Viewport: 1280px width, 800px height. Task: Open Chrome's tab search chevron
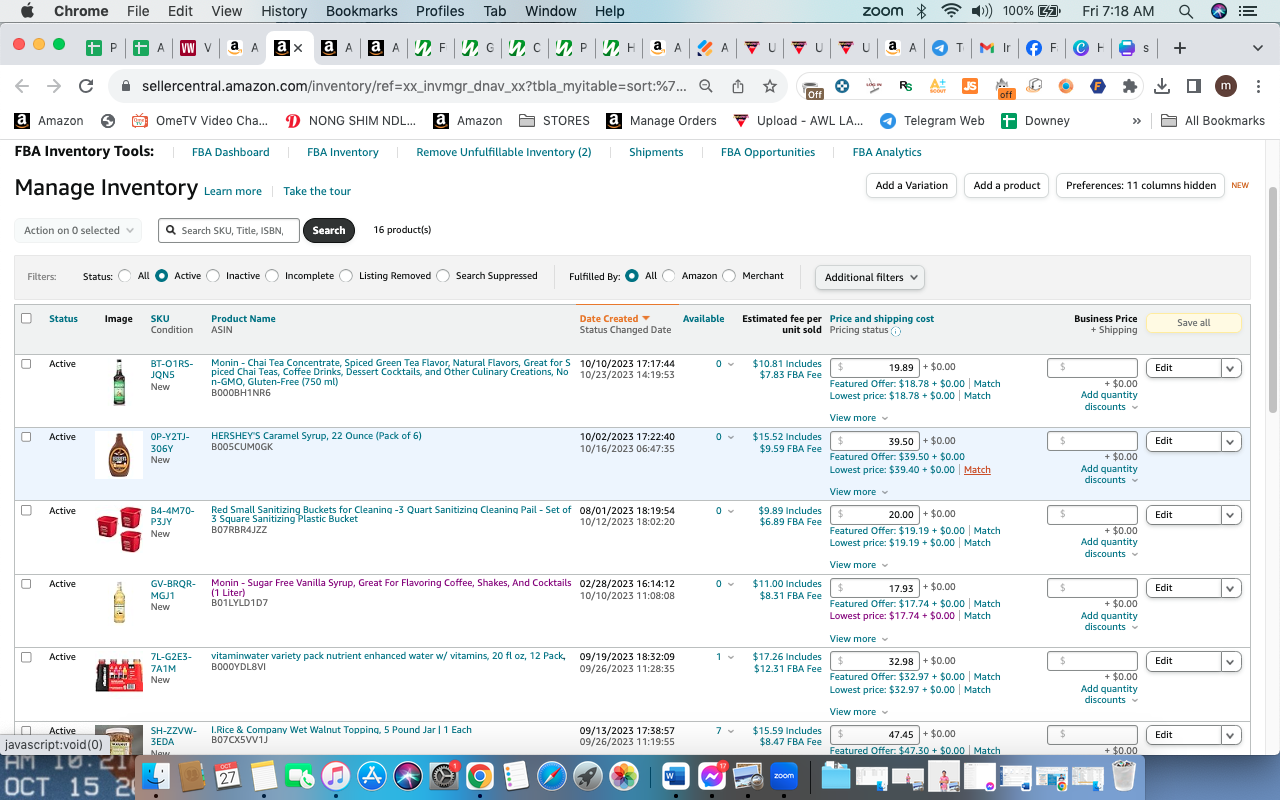[x=1257, y=48]
